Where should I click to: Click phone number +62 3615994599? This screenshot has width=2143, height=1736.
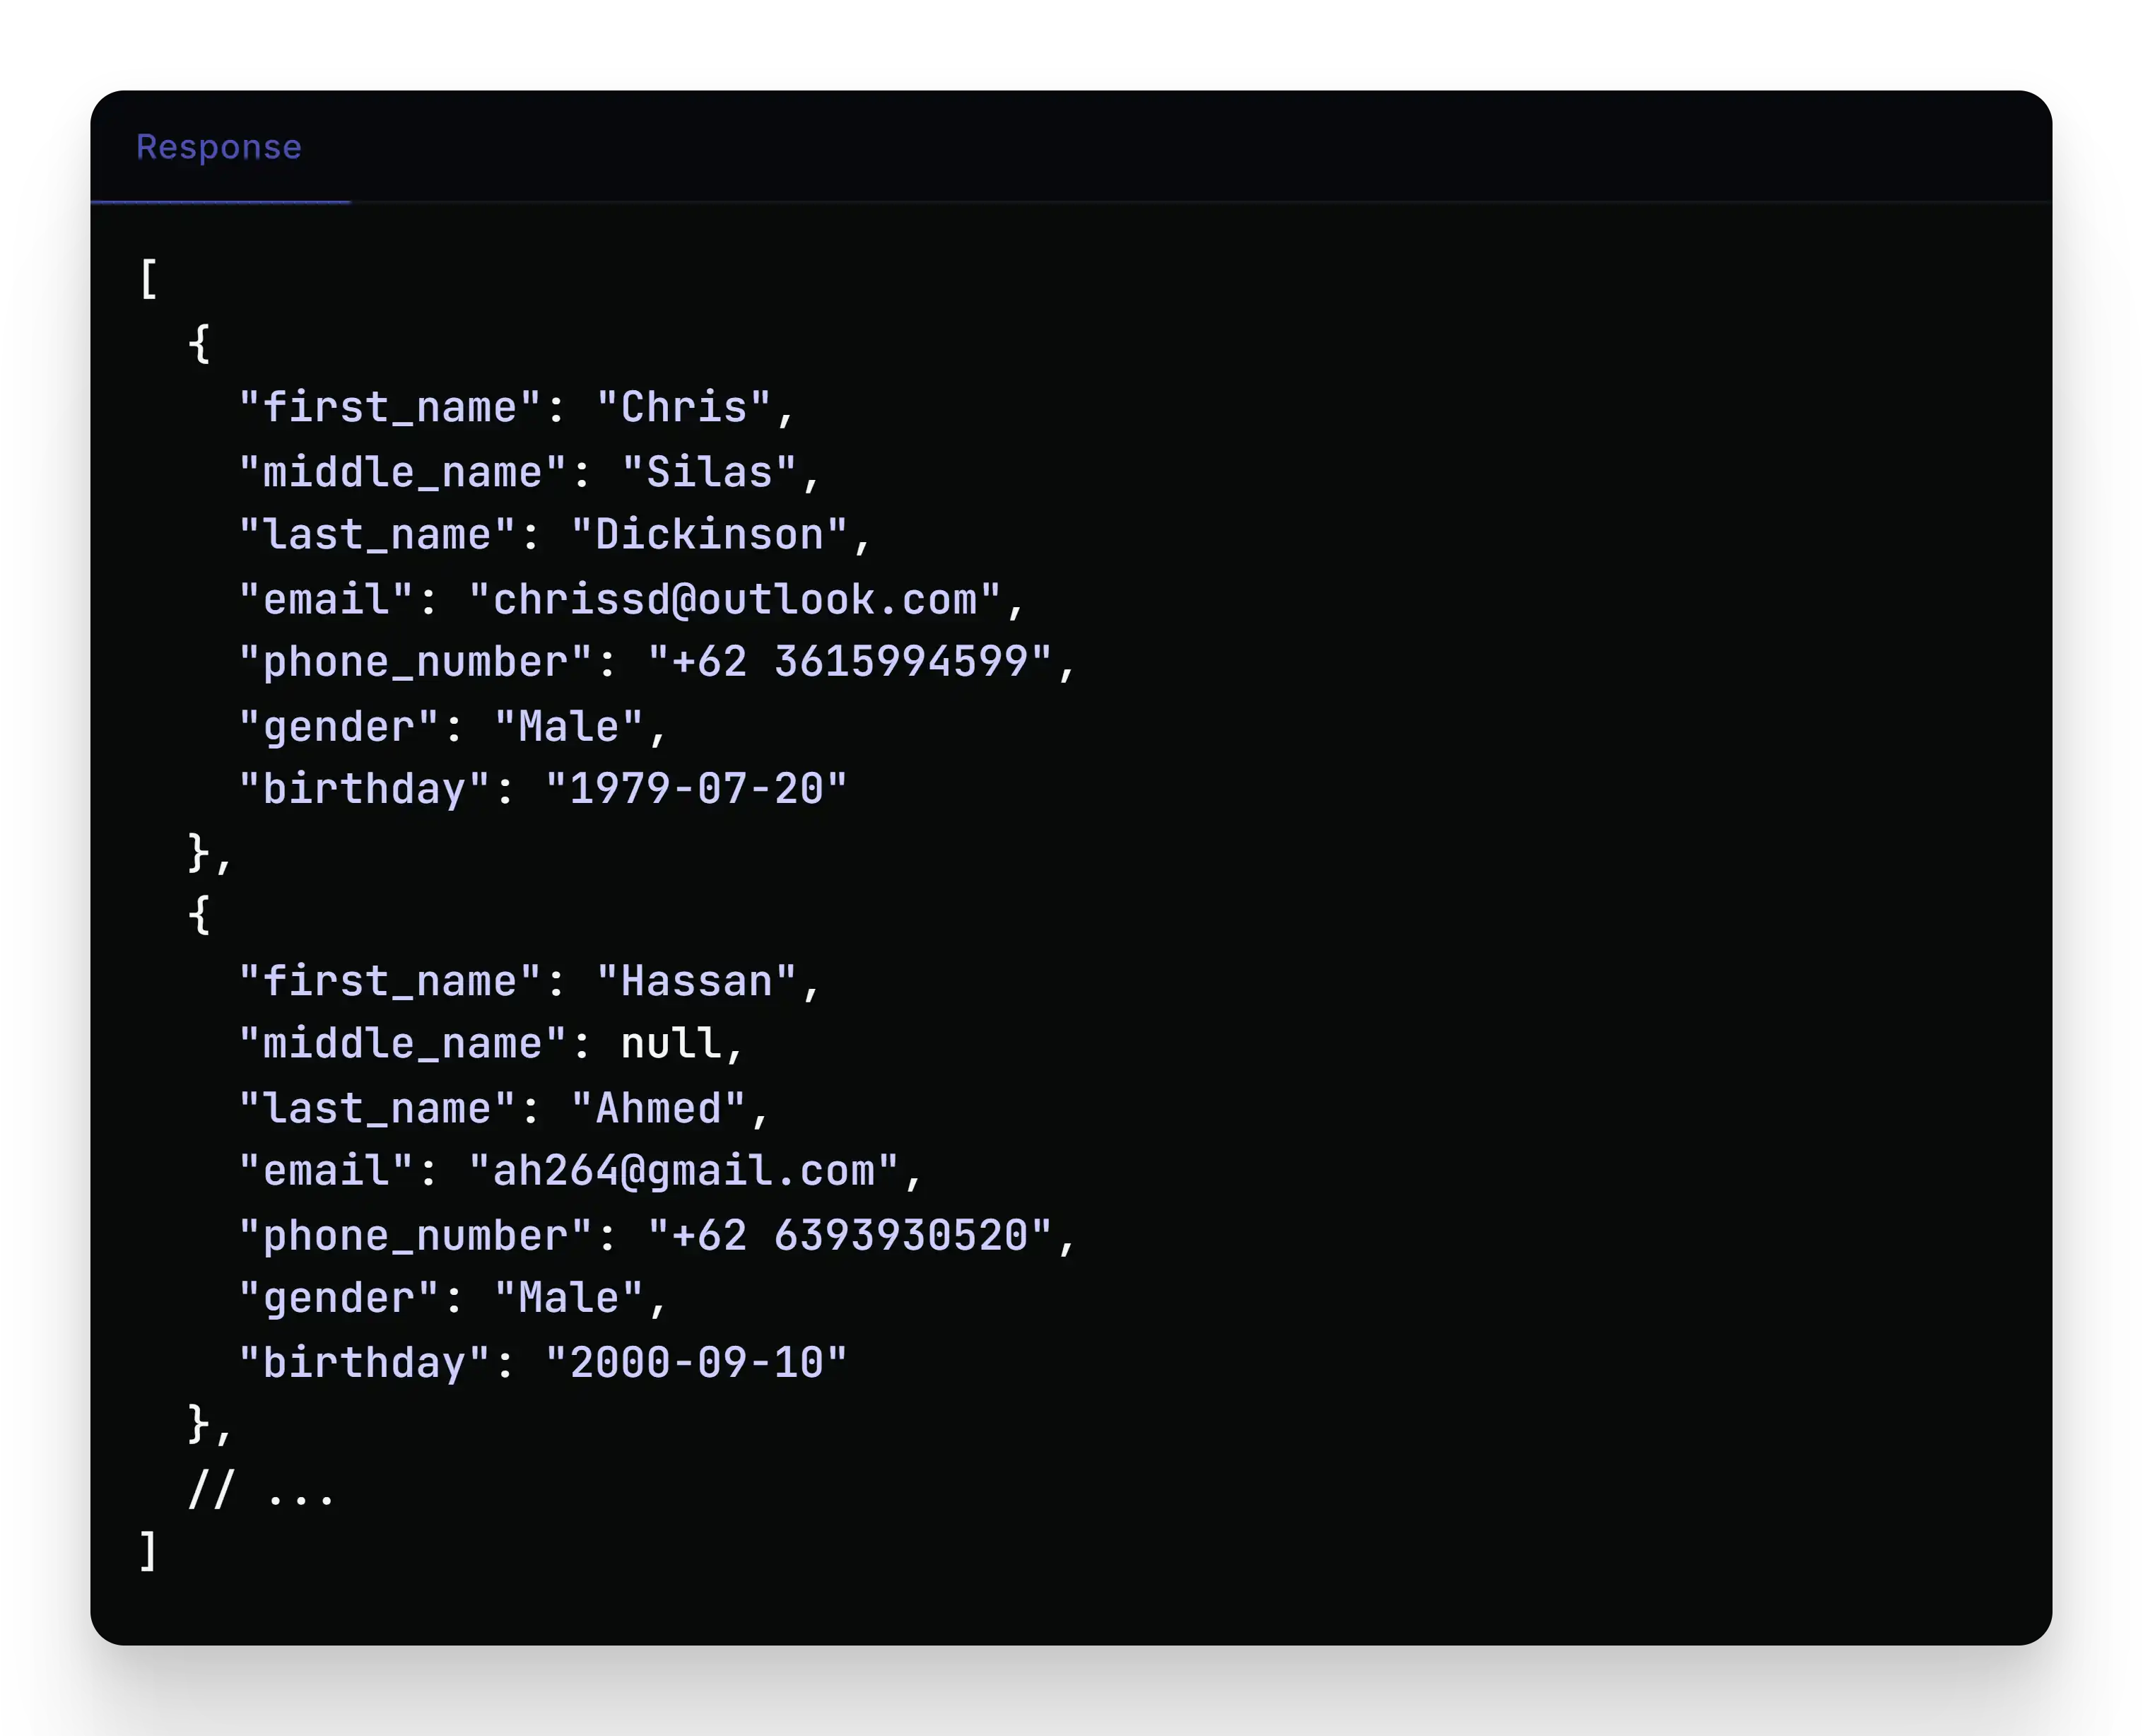(x=850, y=662)
